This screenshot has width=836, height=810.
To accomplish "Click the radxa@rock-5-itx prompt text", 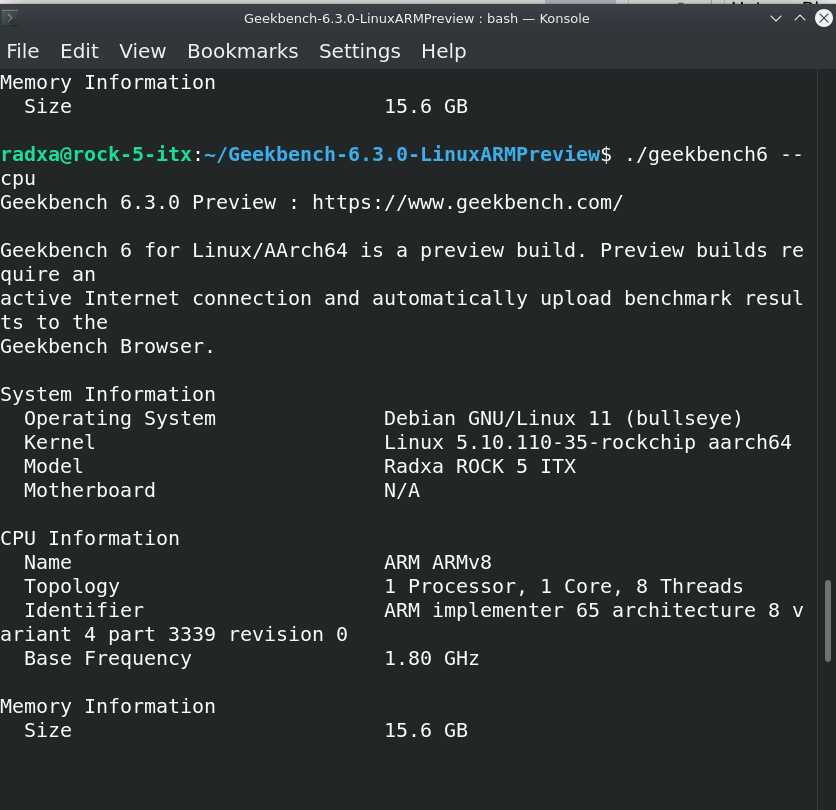I will pos(96,155).
